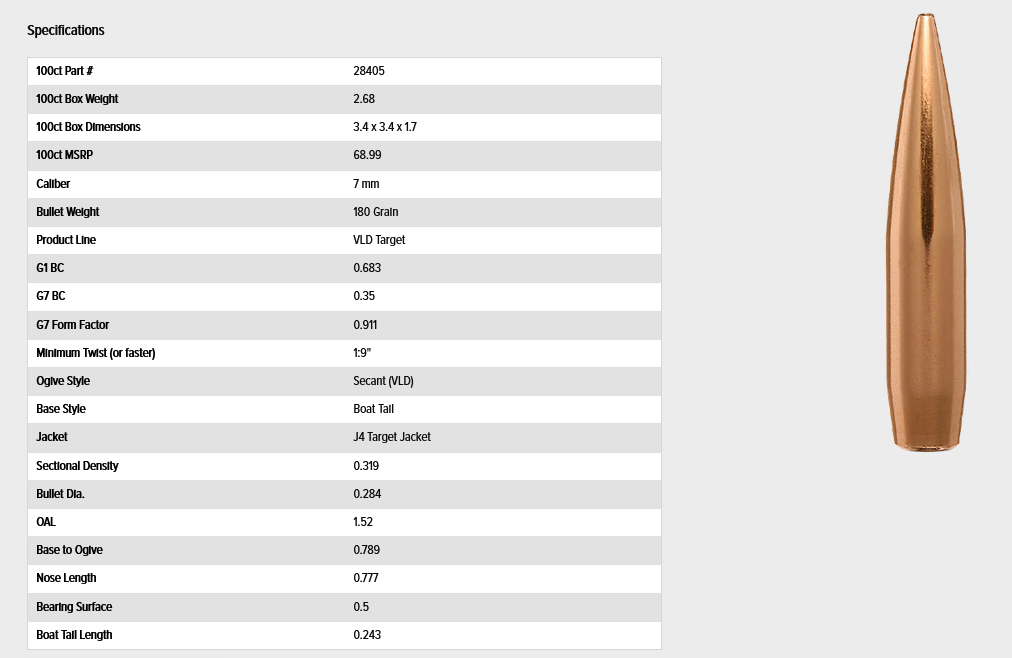Click the box dimensions value 3.4 x 3.4 x 1.7
Viewport: 1012px width, 658px height.
tap(385, 127)
